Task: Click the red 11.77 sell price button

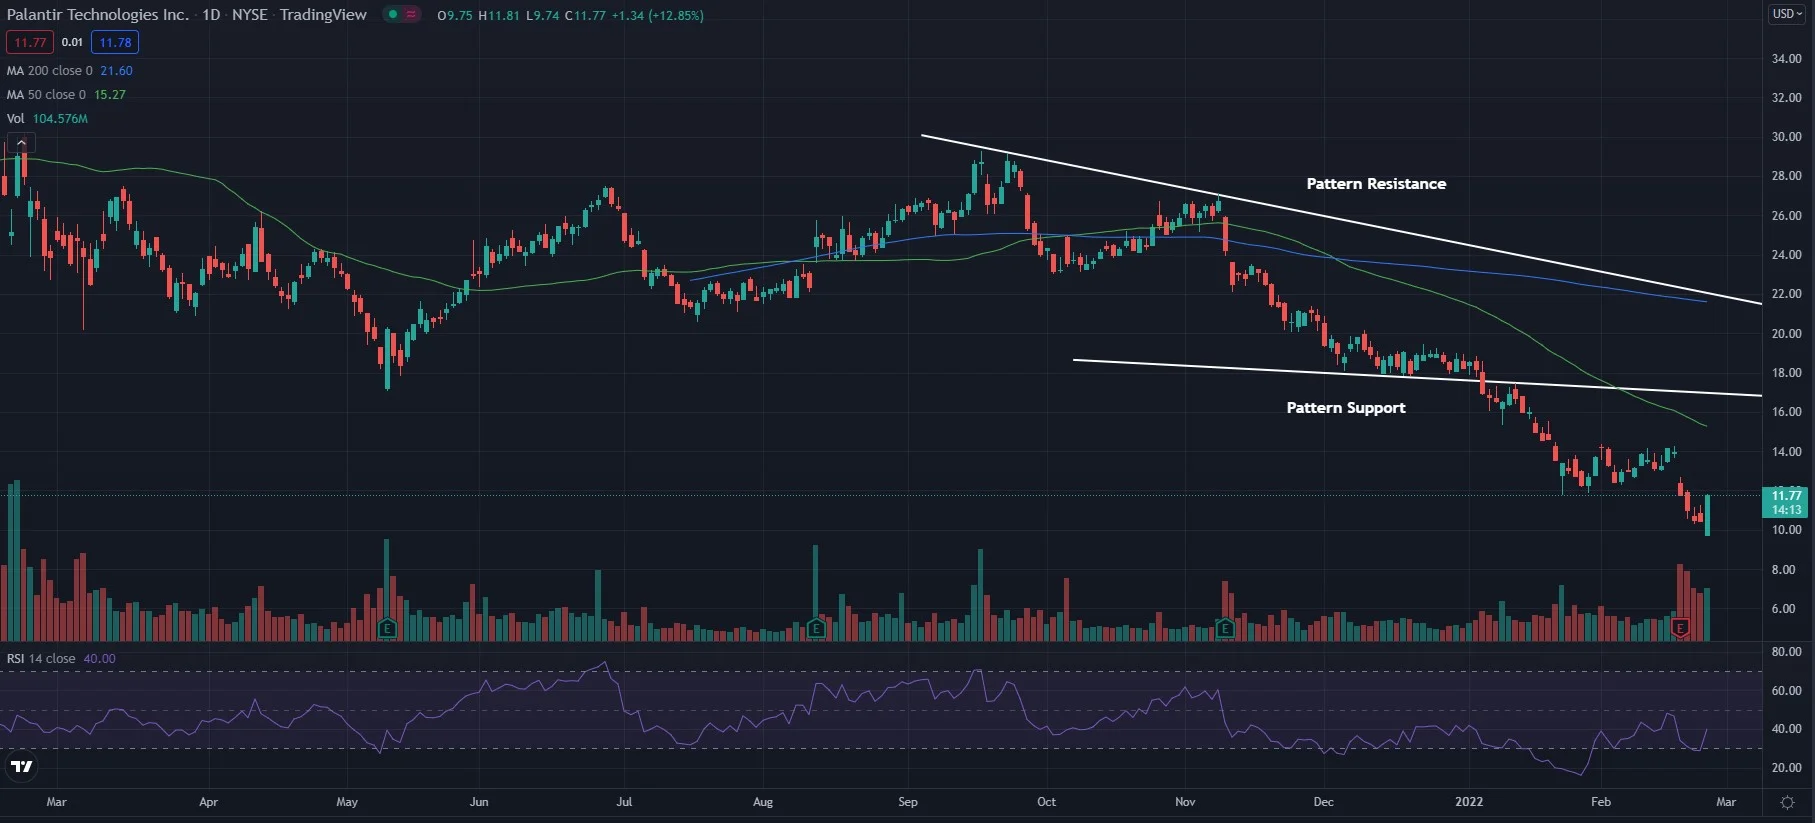Action: [x=30, y=42]
